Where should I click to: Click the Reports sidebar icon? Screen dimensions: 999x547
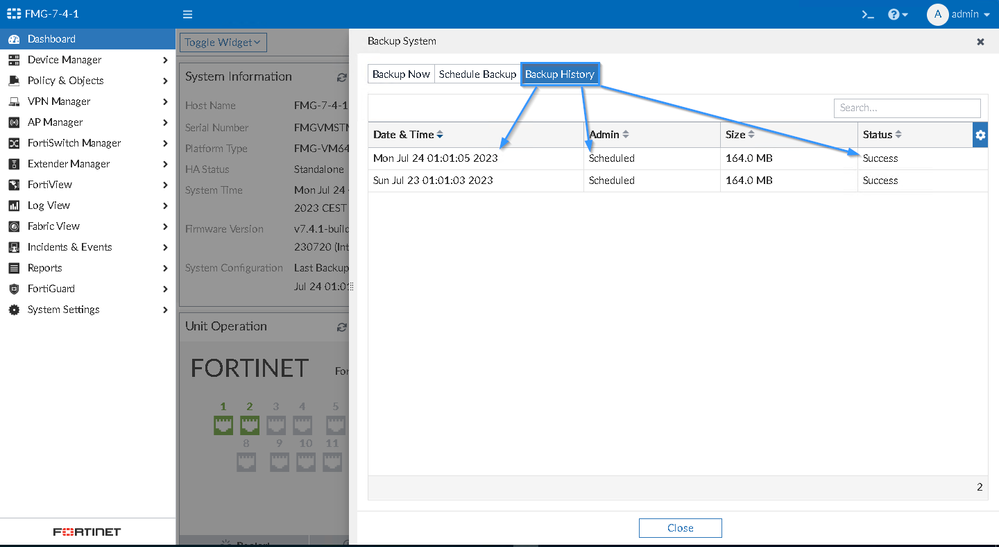click(14, 268)
